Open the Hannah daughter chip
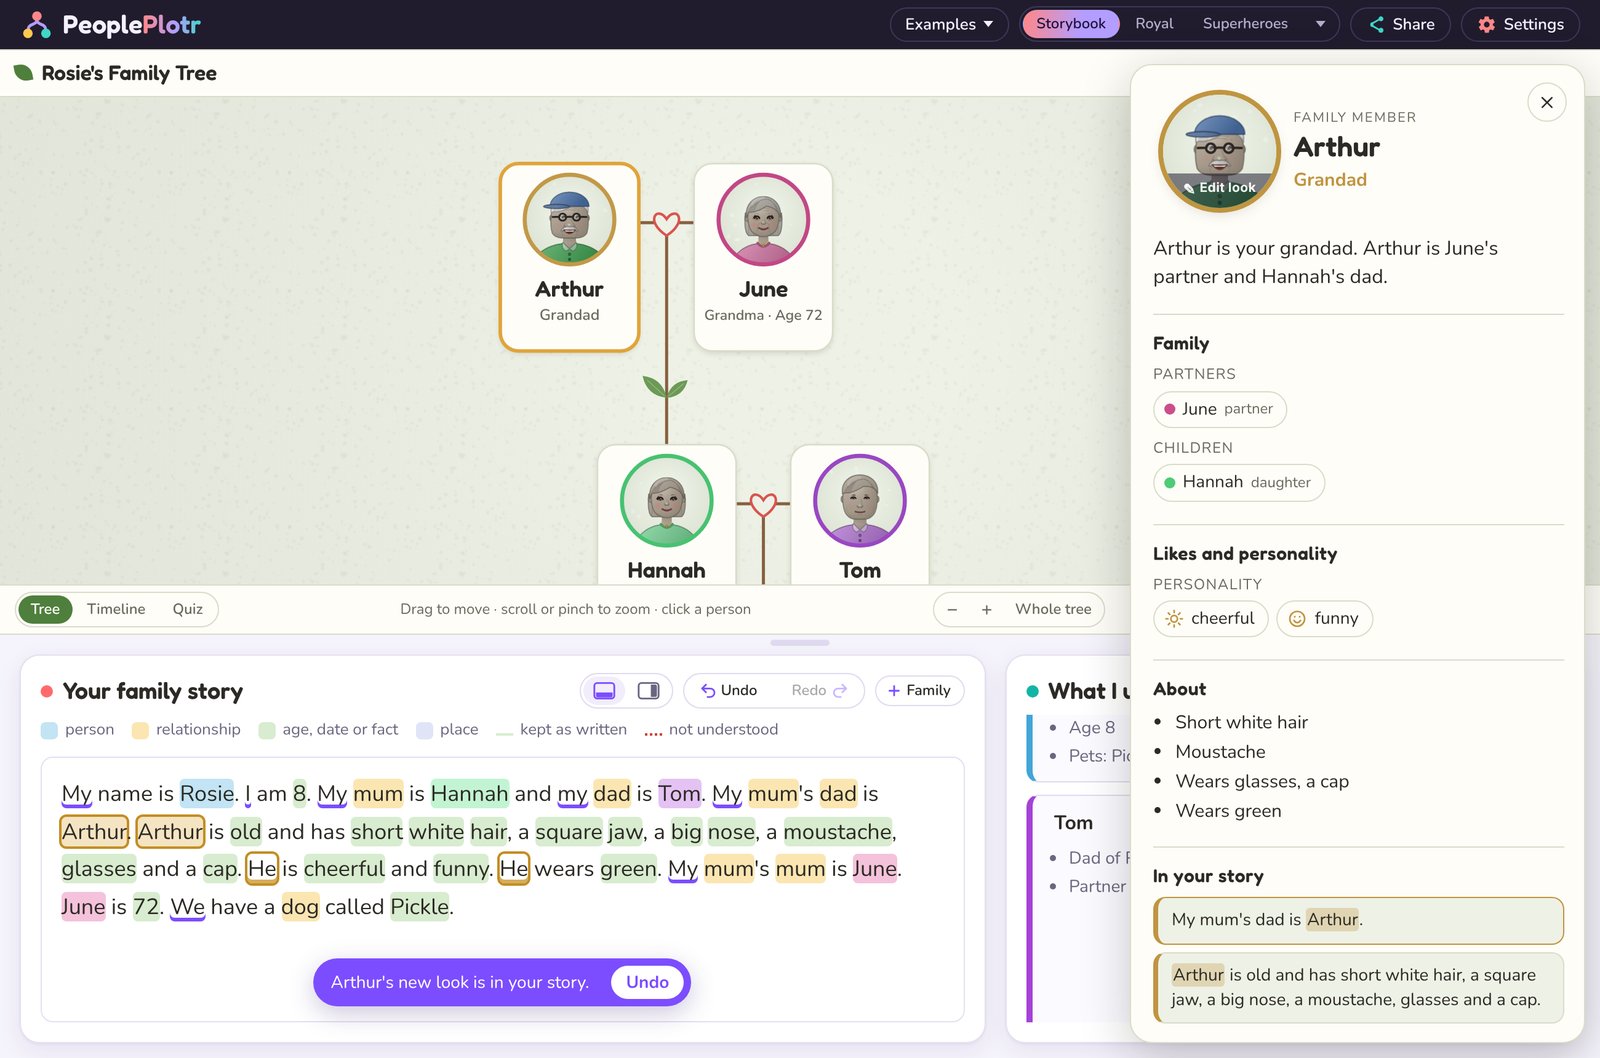Screen dimensions: 1600x1058 (x=1238, y=482)
